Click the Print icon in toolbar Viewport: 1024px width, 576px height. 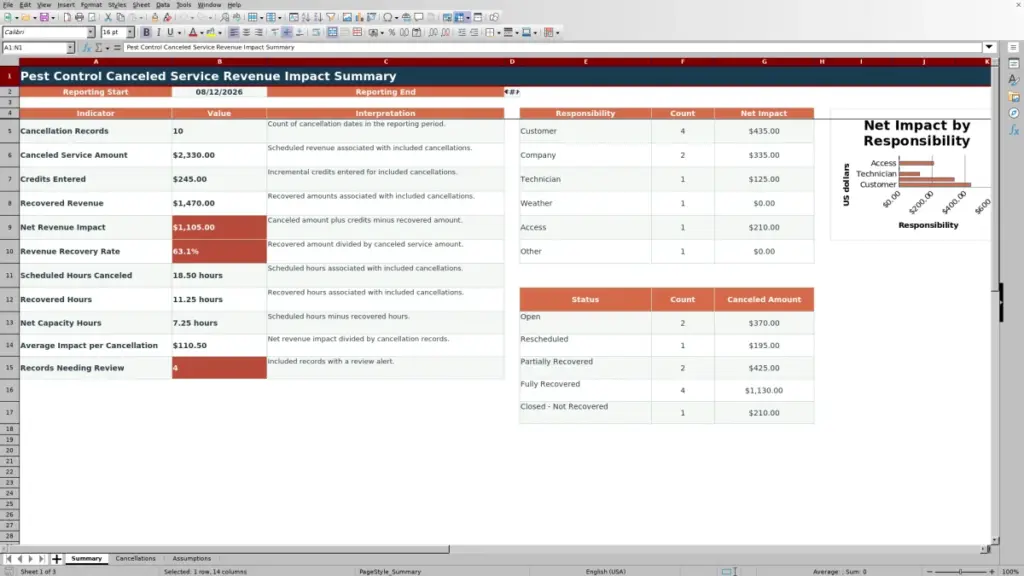(x=79, y=18)
